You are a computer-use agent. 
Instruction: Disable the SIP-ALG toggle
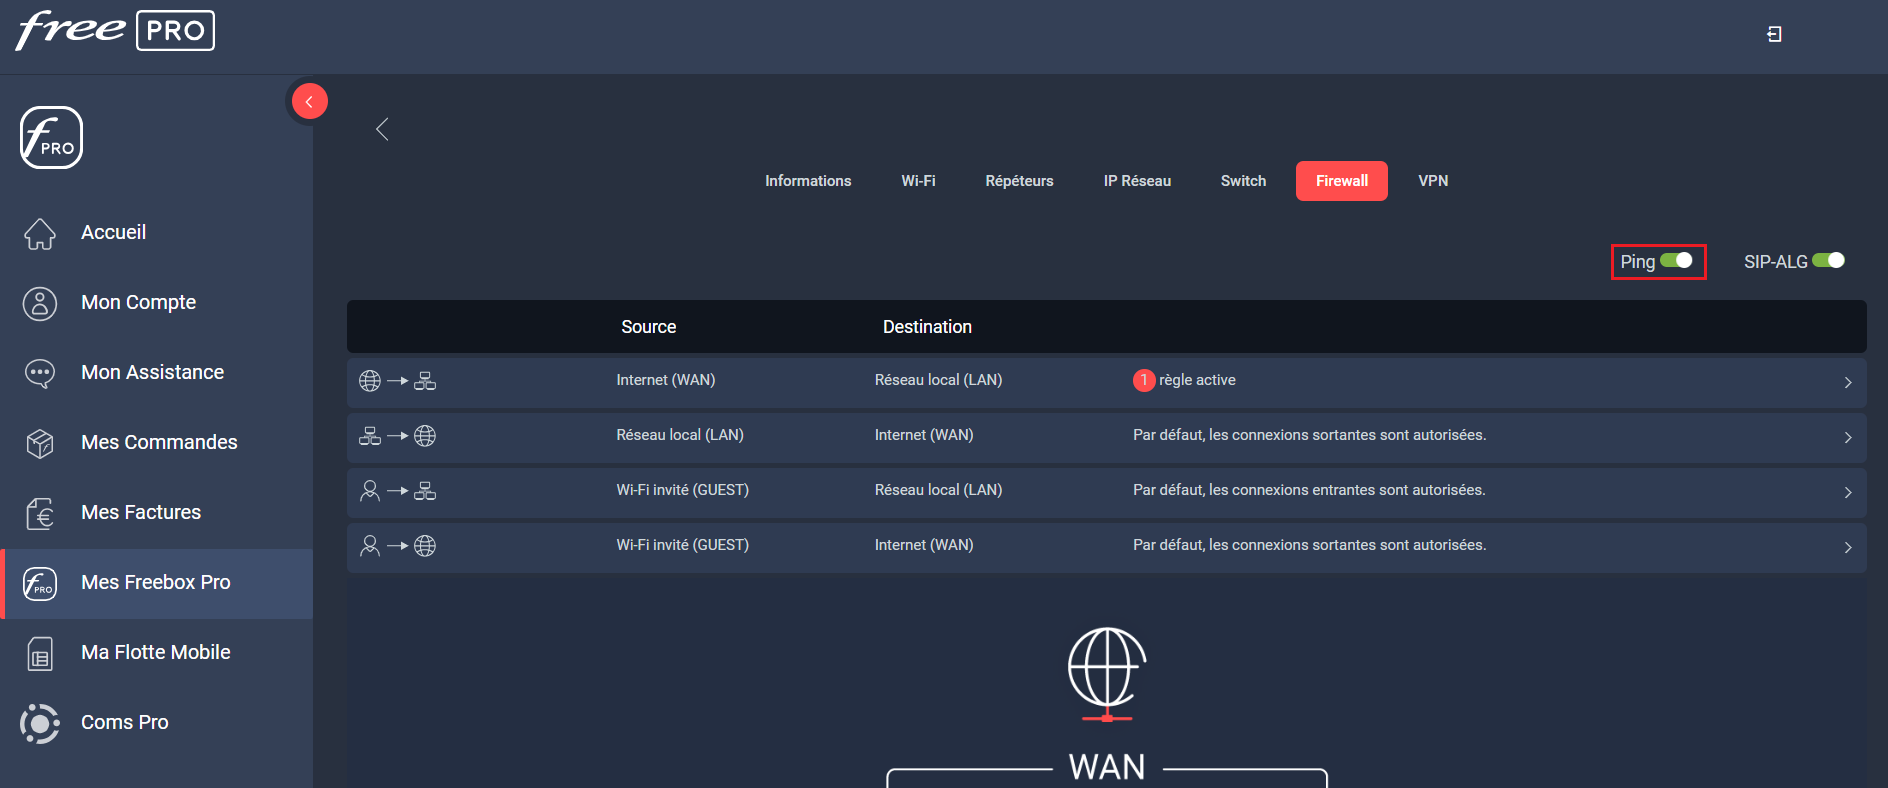click(x=1828, y=261)
